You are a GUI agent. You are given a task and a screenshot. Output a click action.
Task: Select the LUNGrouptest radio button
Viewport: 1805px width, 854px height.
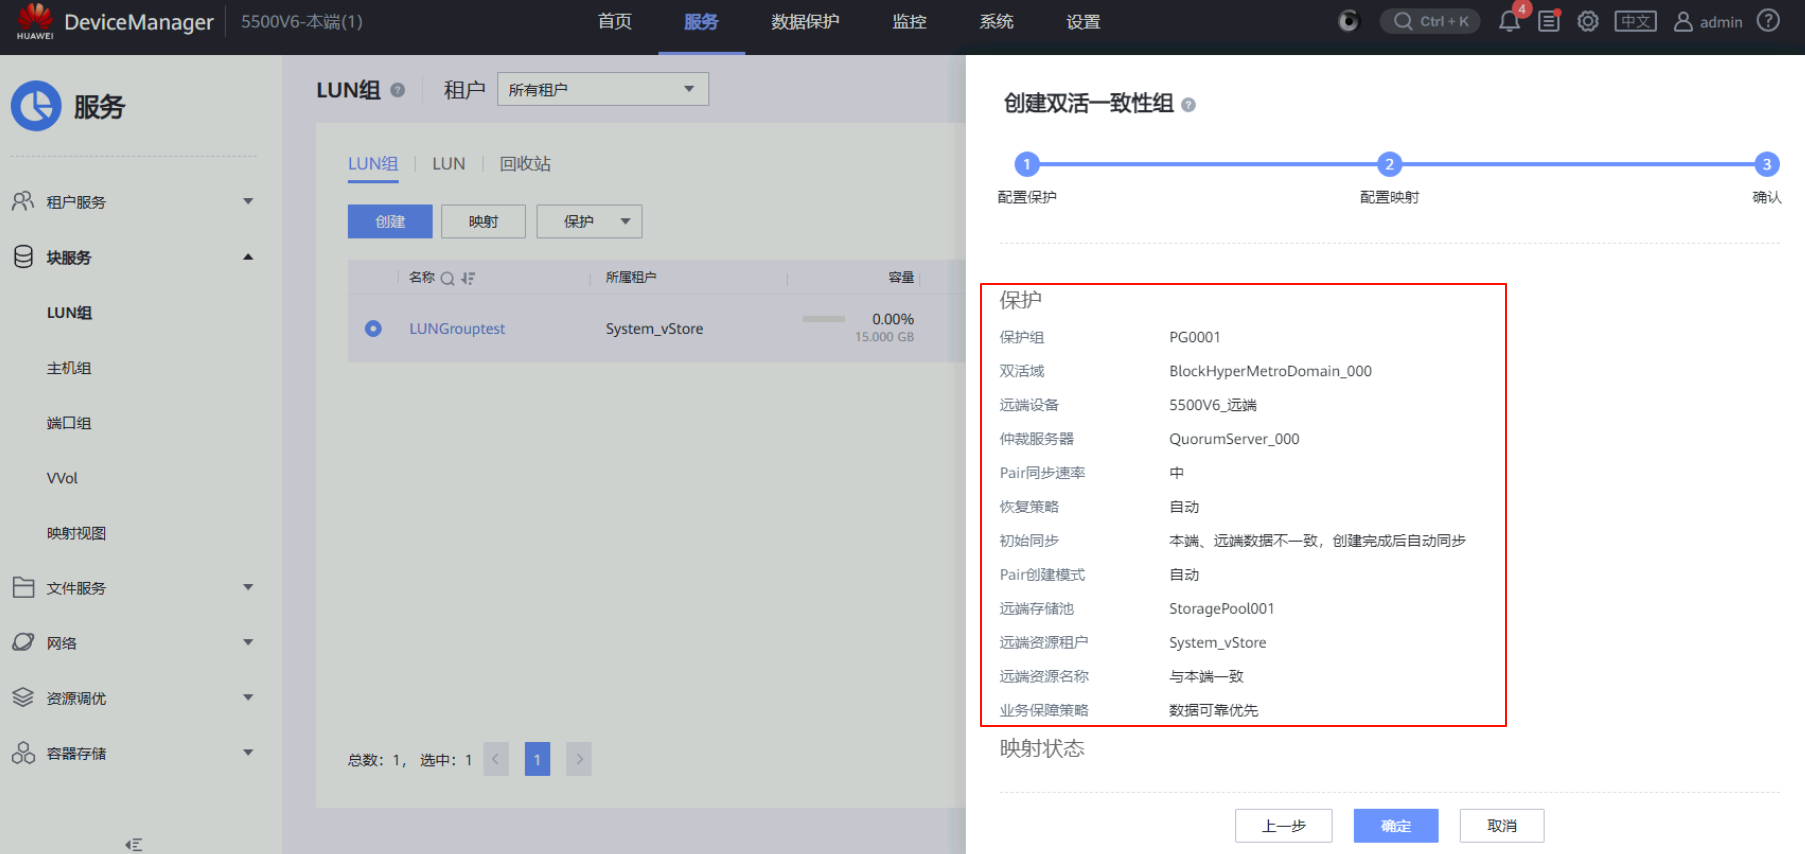point(373,328)
